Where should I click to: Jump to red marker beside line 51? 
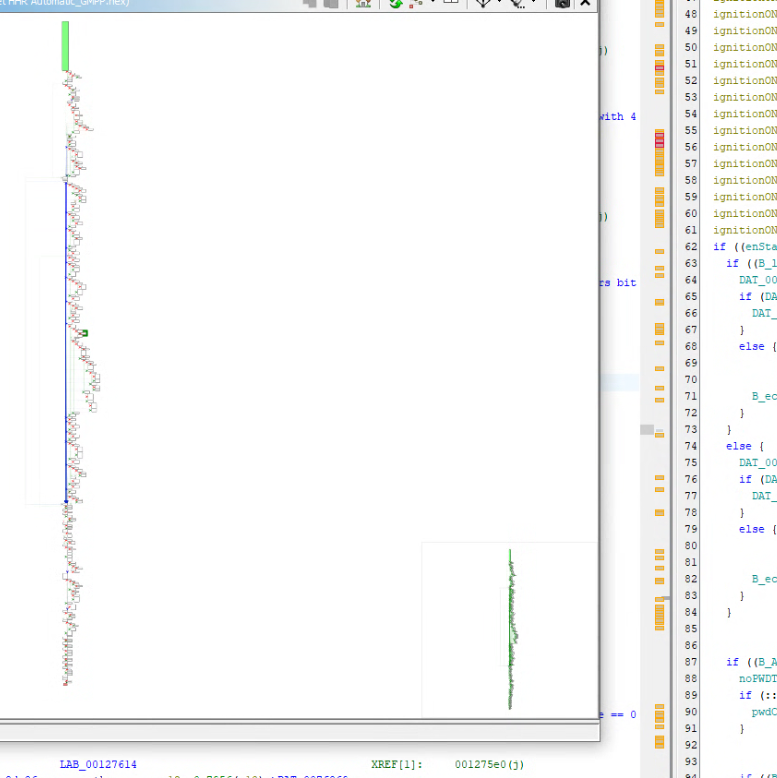(x=659, y=67)
